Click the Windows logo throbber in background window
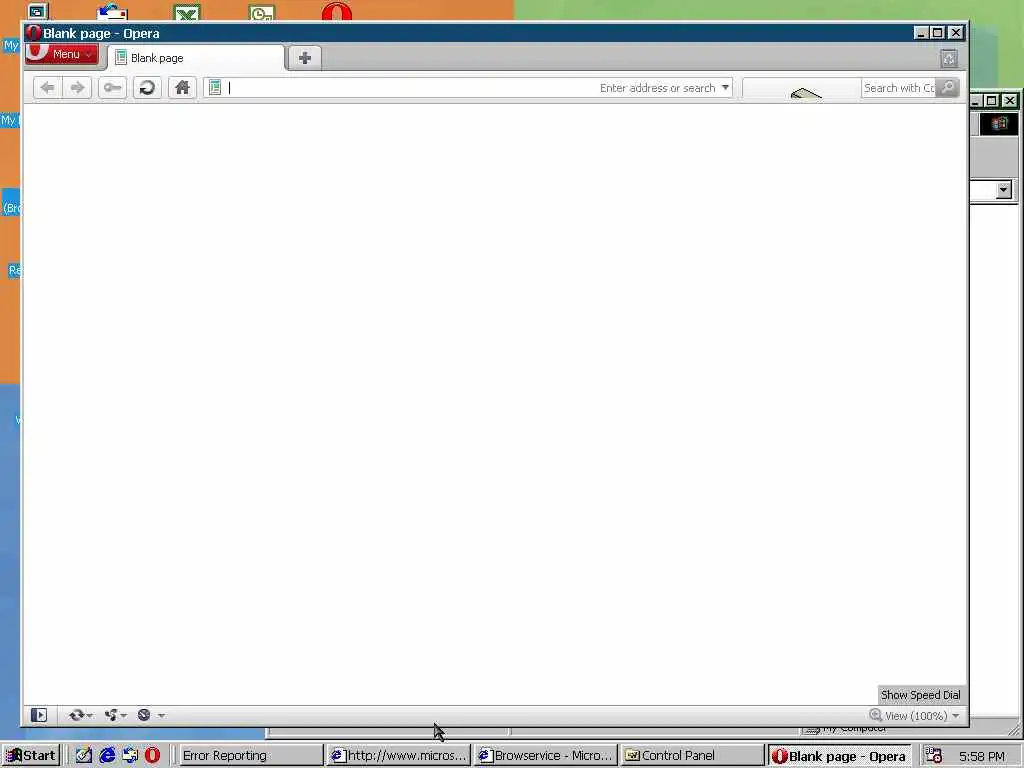The height and width of the screenshot is (768, 1024). (999, 124)
